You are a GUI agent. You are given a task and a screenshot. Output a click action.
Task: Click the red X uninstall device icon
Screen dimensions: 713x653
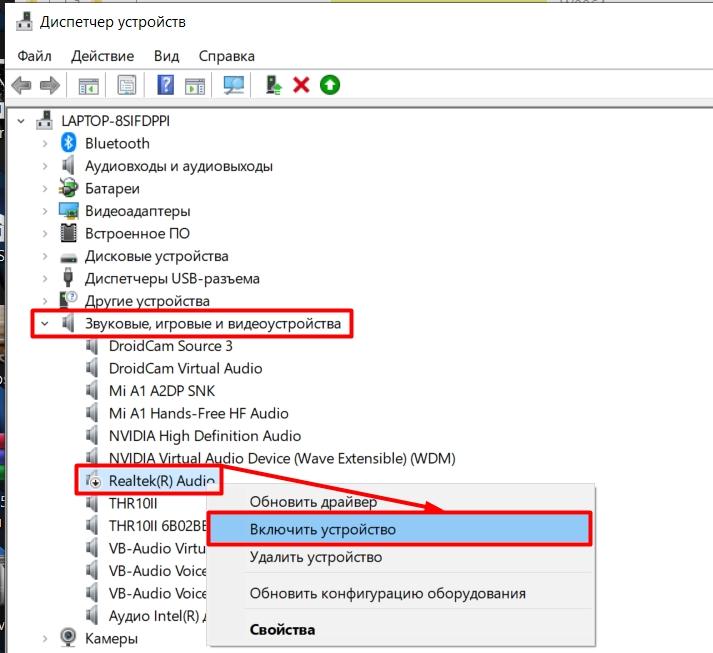click(301, 85)
